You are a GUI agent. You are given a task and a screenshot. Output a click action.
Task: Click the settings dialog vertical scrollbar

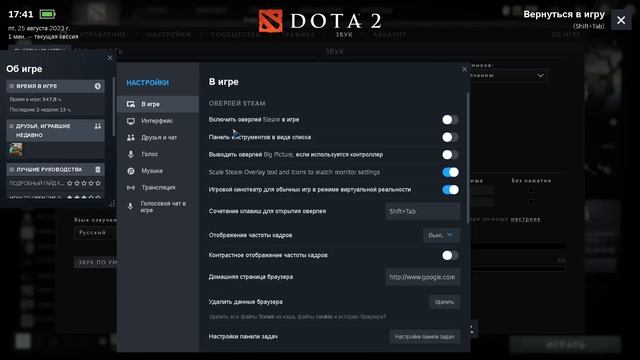click(x=468, y=158)
